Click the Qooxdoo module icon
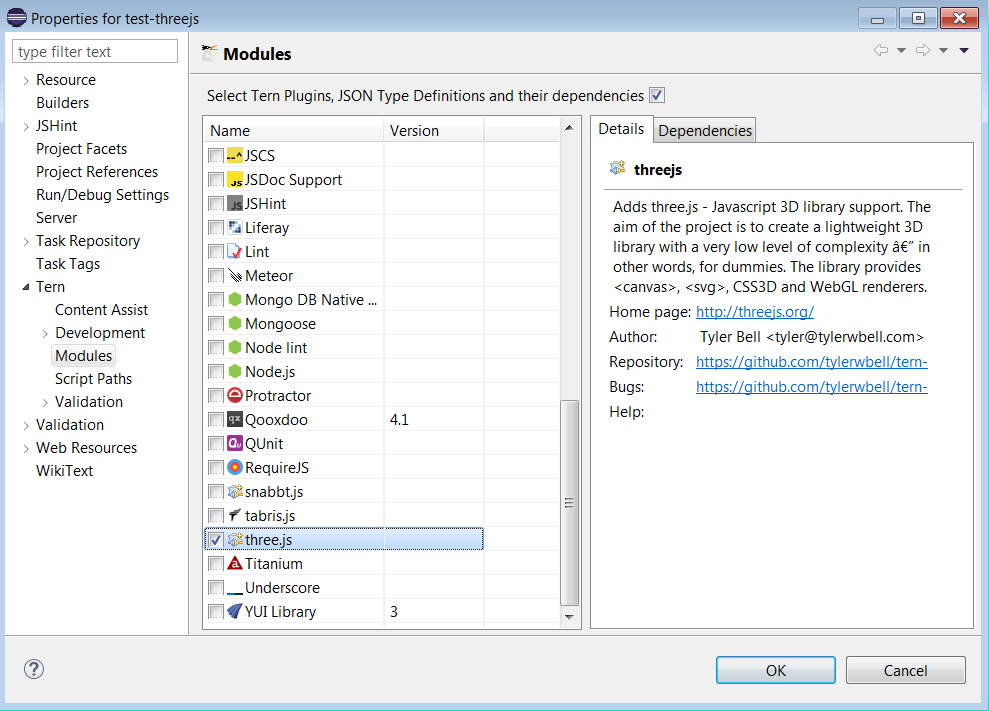The height and width of the screenshot is (711, 989). pos(235,420)
